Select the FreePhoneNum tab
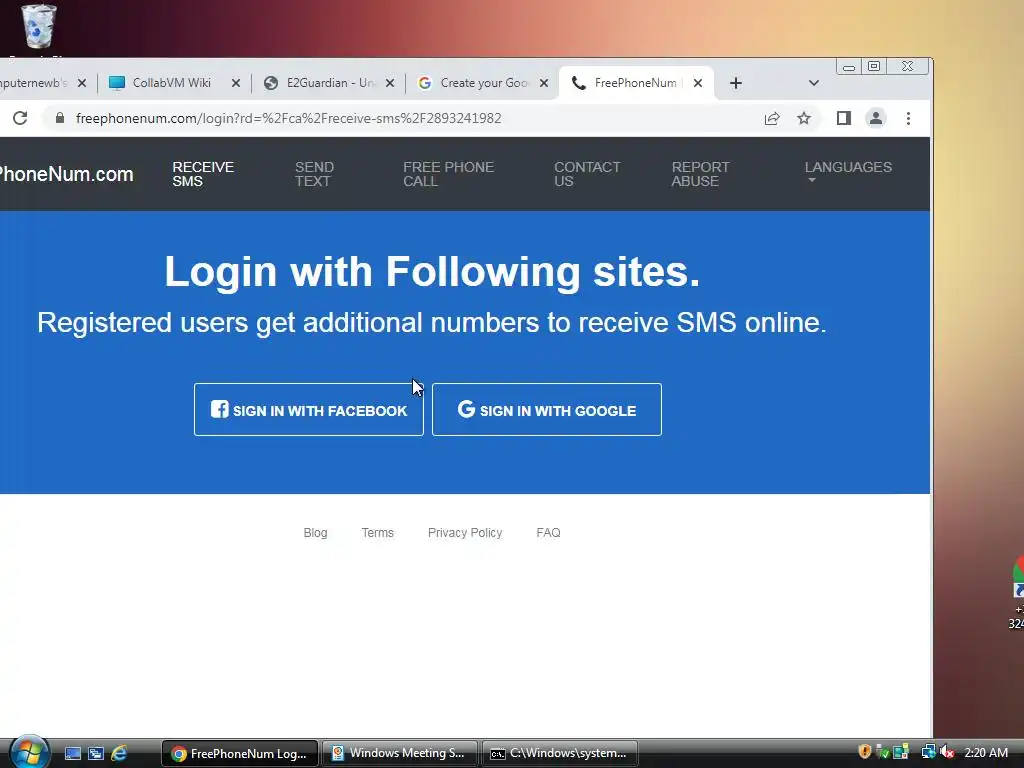Screen dimensions: 1024x768 tap(635, 83)
